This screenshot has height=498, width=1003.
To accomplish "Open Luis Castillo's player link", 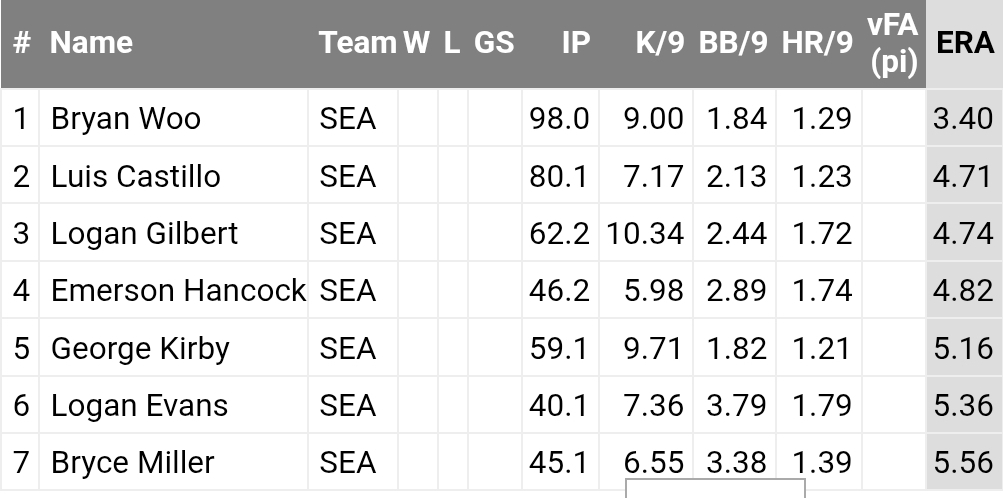I will tap(136, 177).
